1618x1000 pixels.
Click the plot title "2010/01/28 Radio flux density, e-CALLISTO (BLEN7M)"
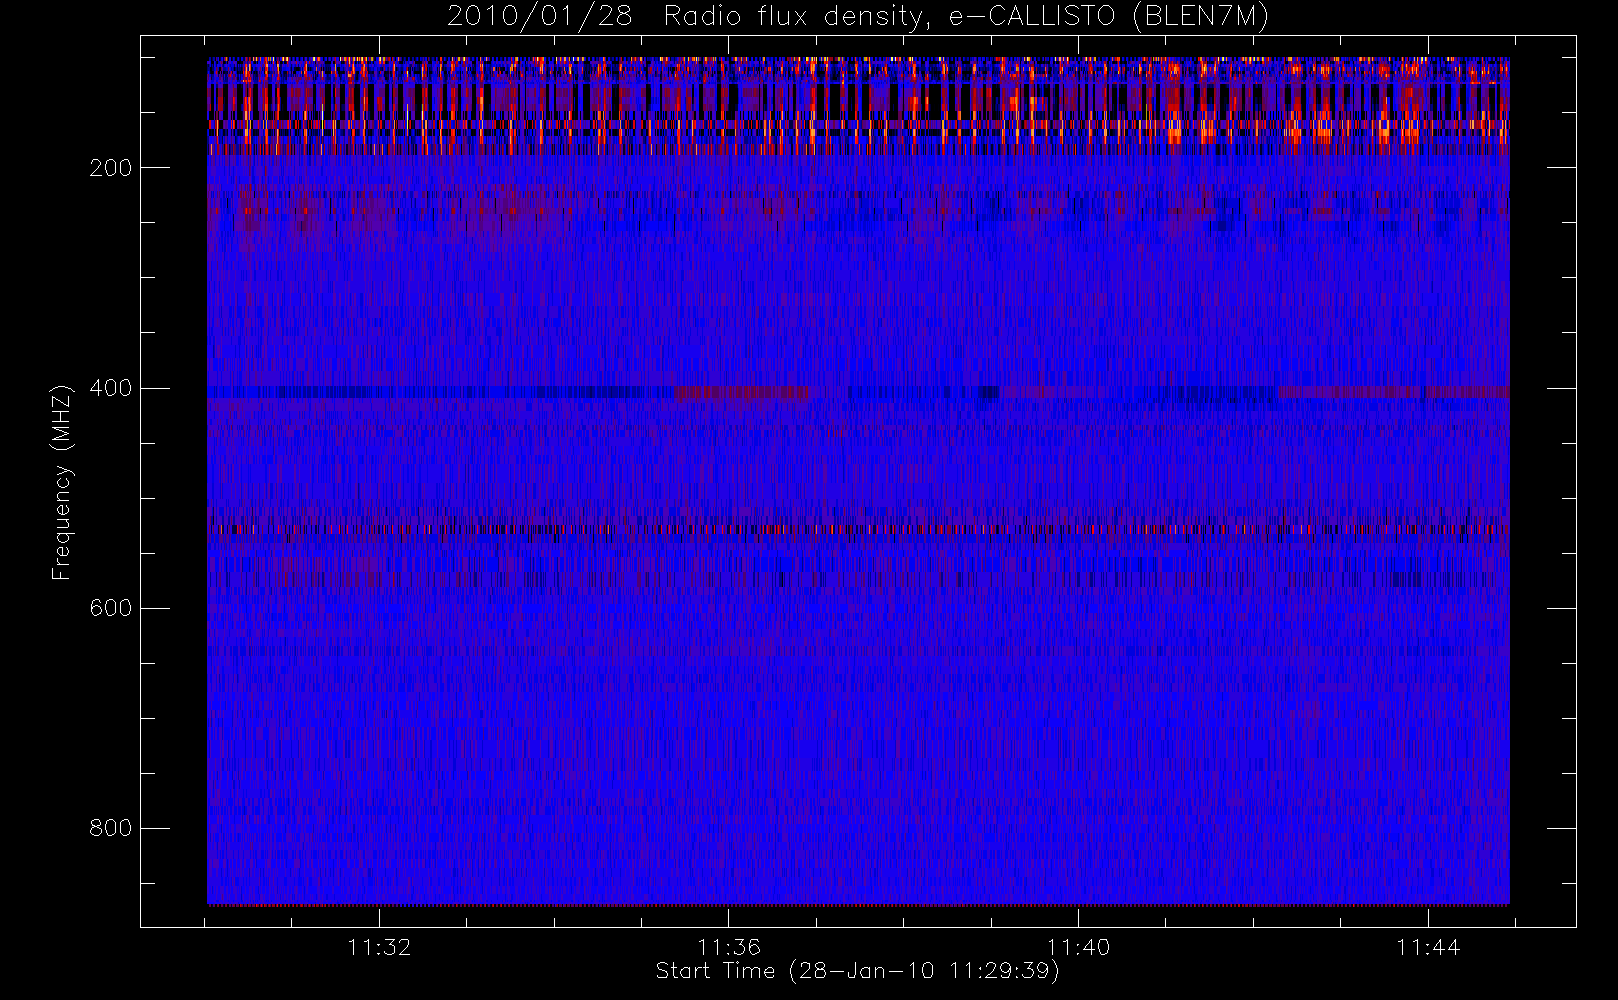coord(858,17)
